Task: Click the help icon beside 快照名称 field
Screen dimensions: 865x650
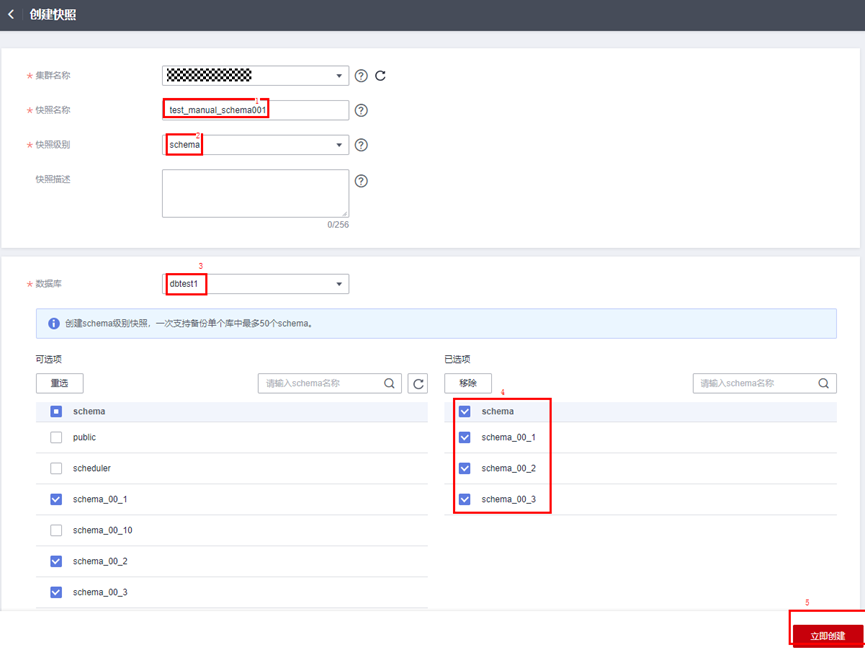Action: (361, 111)
